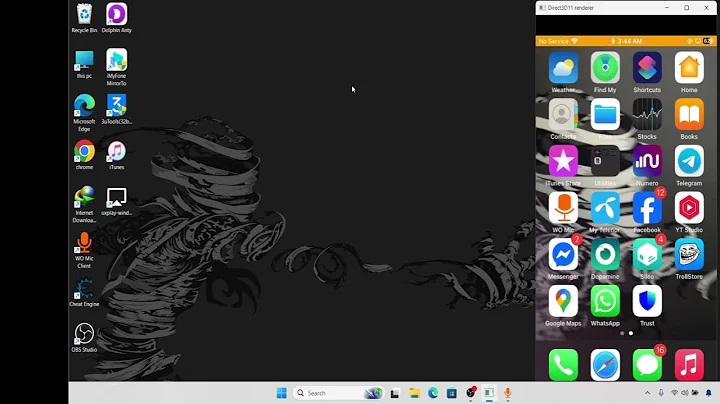This screenshot has width=720, height=404.
Task: Tap the Sileo app icon
Action: [647, 254]
